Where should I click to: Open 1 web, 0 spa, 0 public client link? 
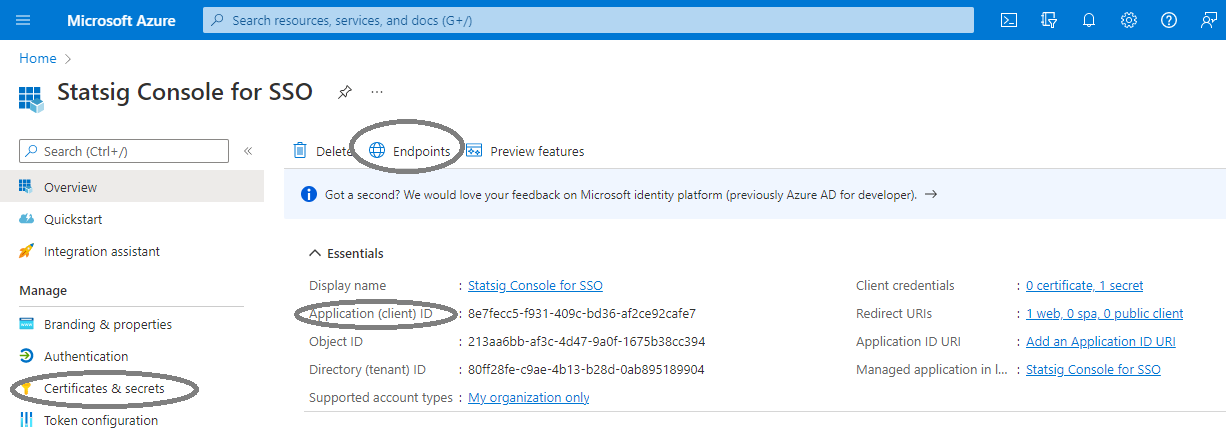pos(1104,314)
